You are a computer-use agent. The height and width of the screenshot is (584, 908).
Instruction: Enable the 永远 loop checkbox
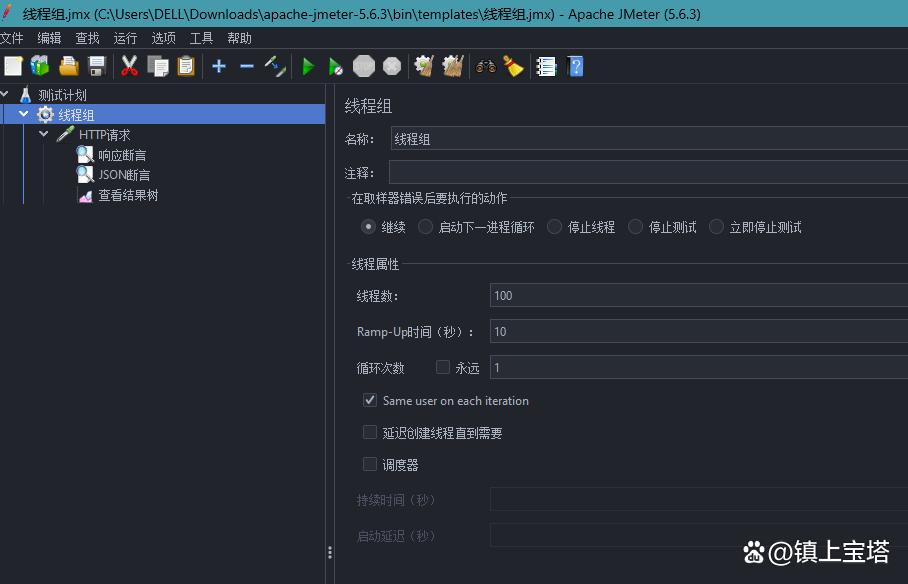point(442,367)
